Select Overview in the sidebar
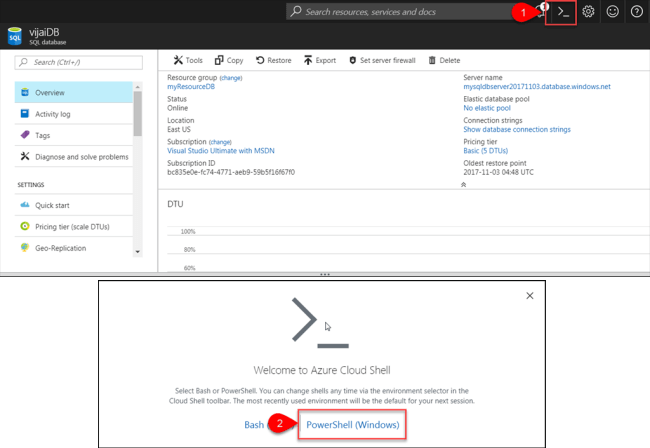This screenshot has width=650, height=448. point(74,92)
